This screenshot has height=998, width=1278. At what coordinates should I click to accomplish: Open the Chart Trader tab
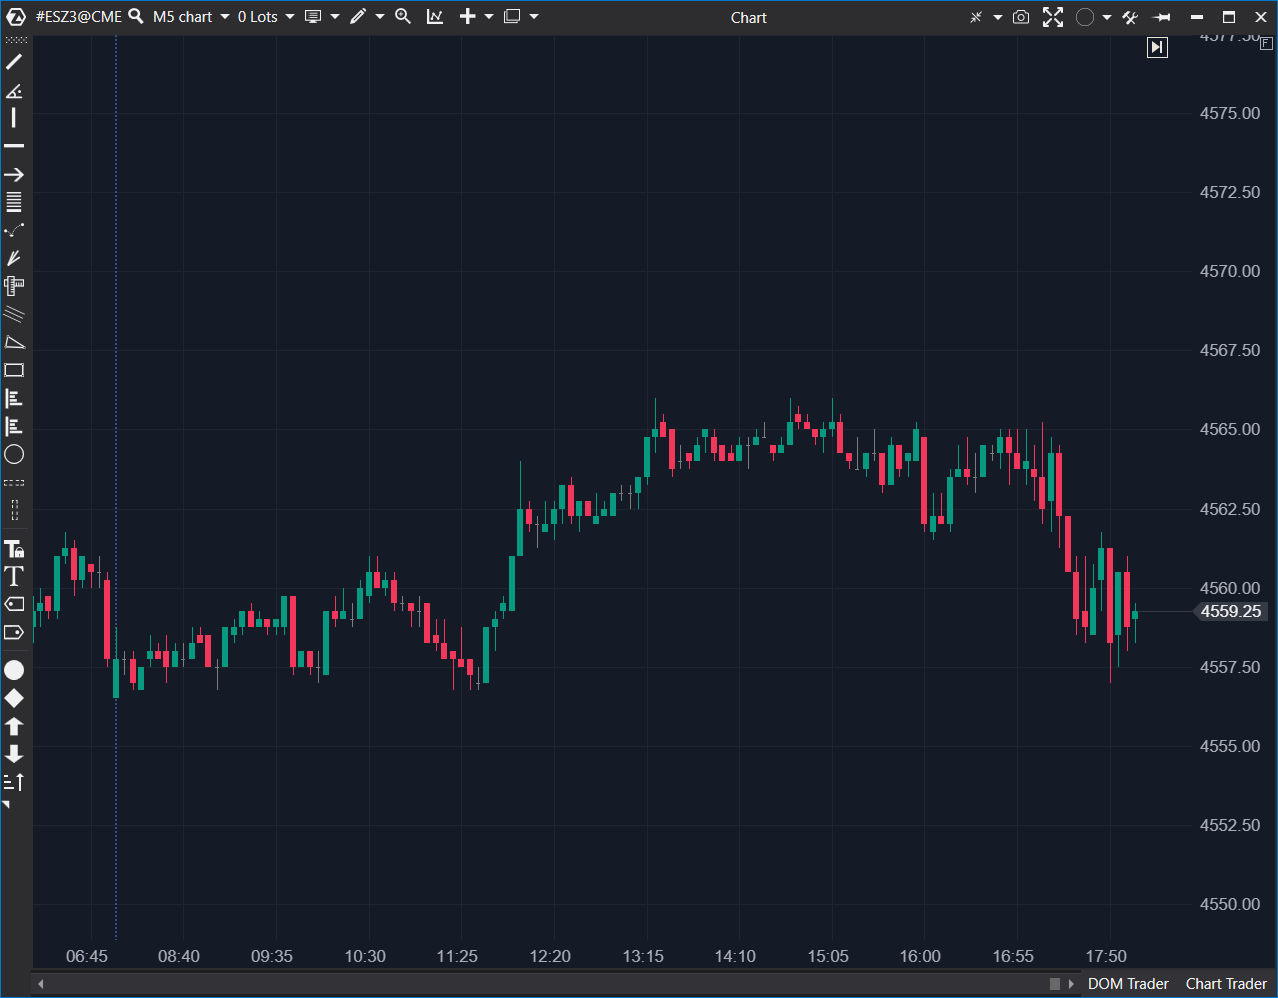[1226, 984]
